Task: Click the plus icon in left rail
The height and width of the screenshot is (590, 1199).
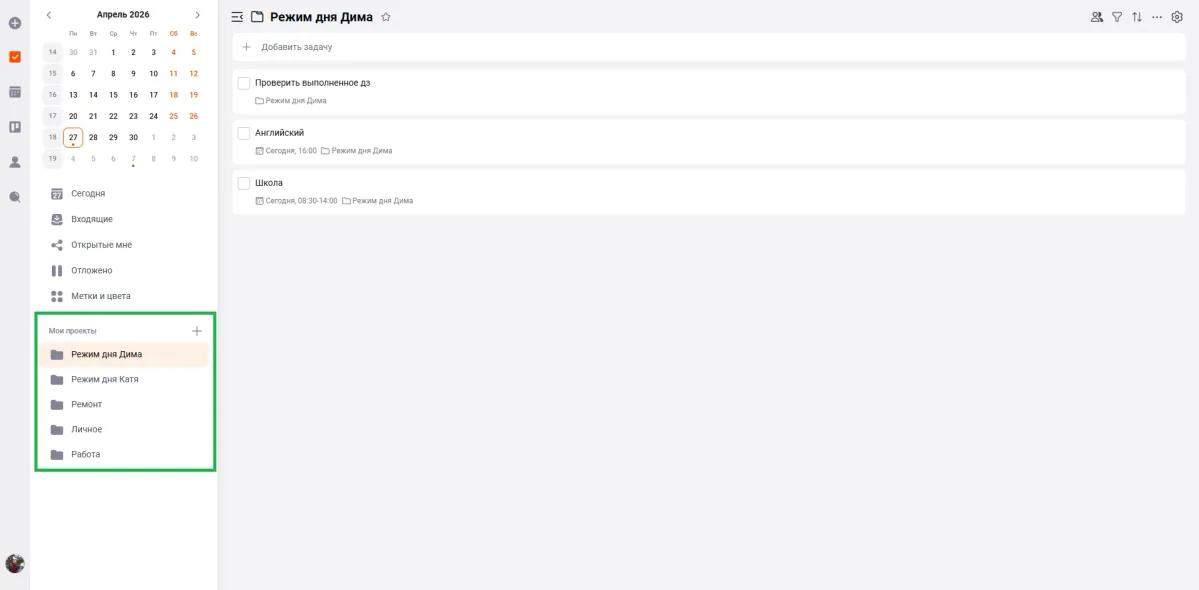Action: coord(15,23)
